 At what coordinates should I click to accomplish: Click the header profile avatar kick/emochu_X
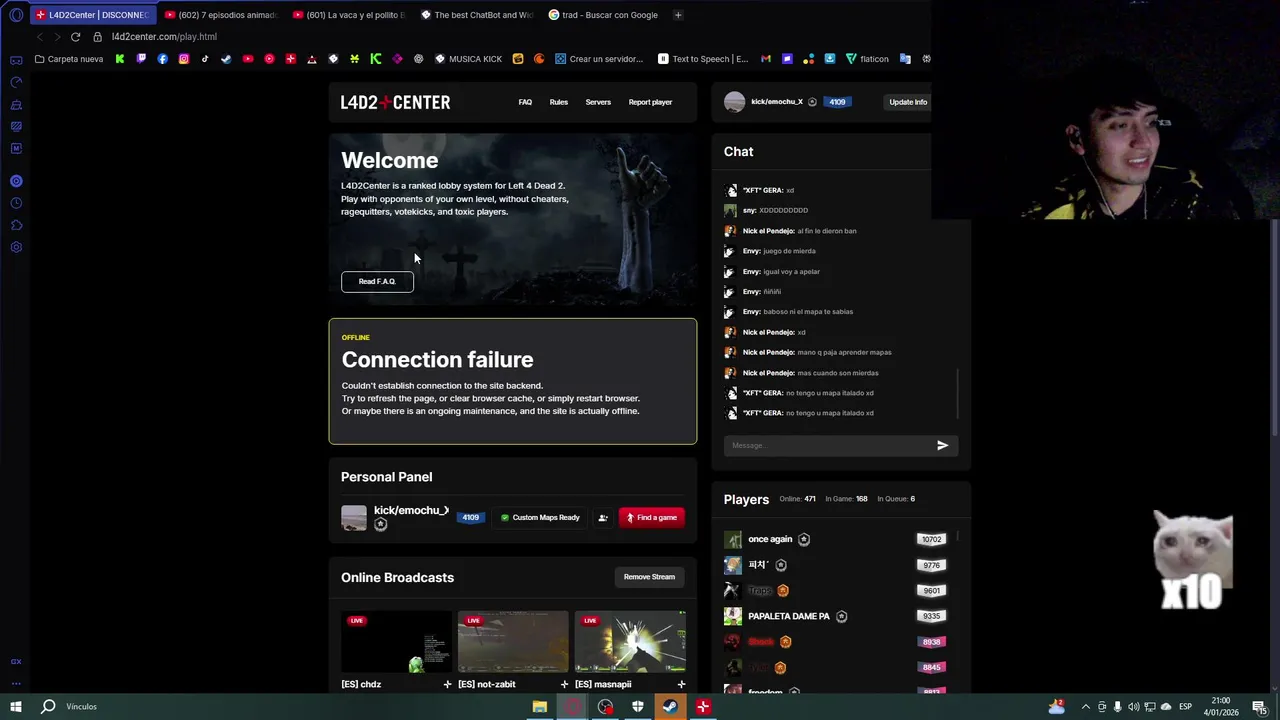(734, 102)
